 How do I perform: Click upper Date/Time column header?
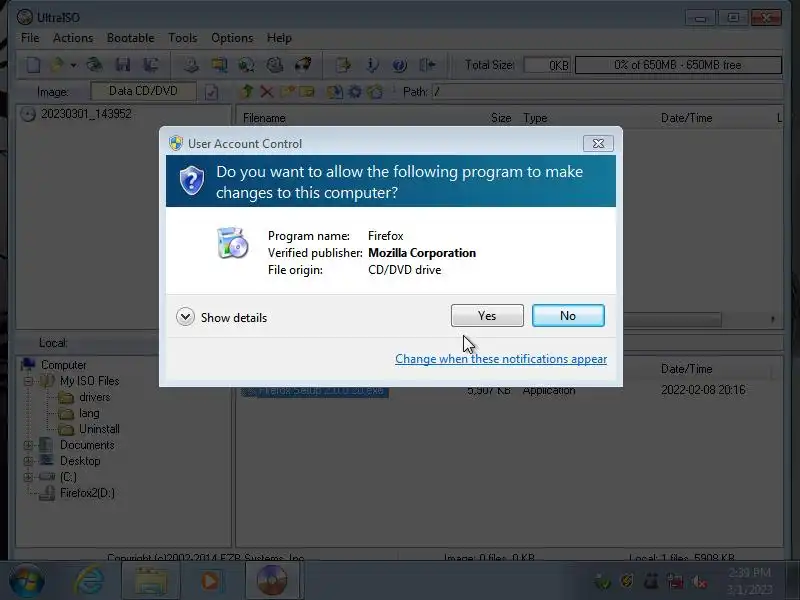tap(686, 118)
